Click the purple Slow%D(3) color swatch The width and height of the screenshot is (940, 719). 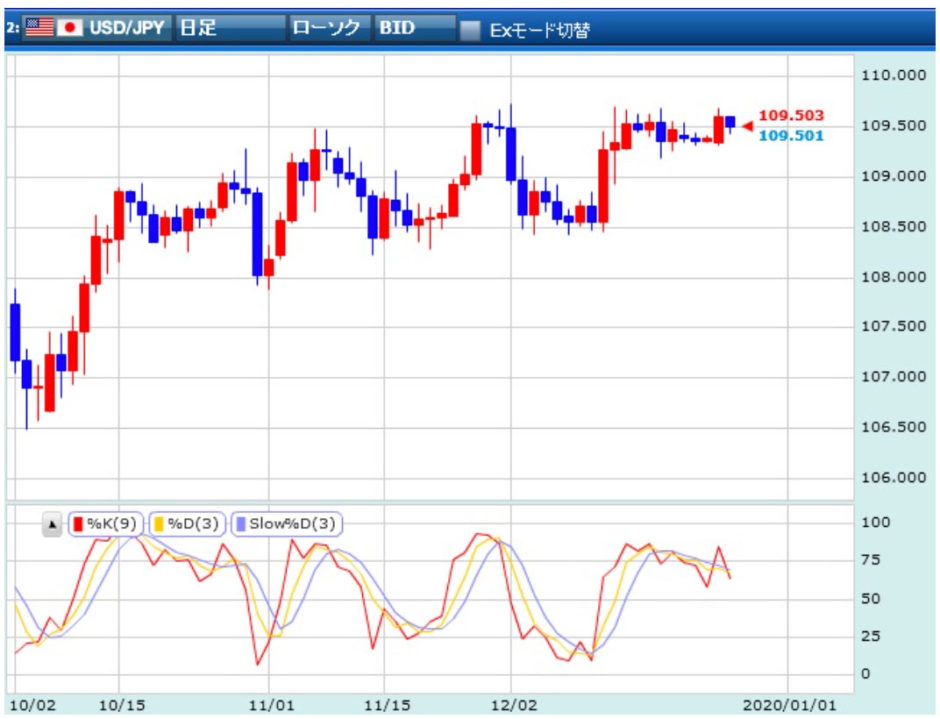click(241, 524)
